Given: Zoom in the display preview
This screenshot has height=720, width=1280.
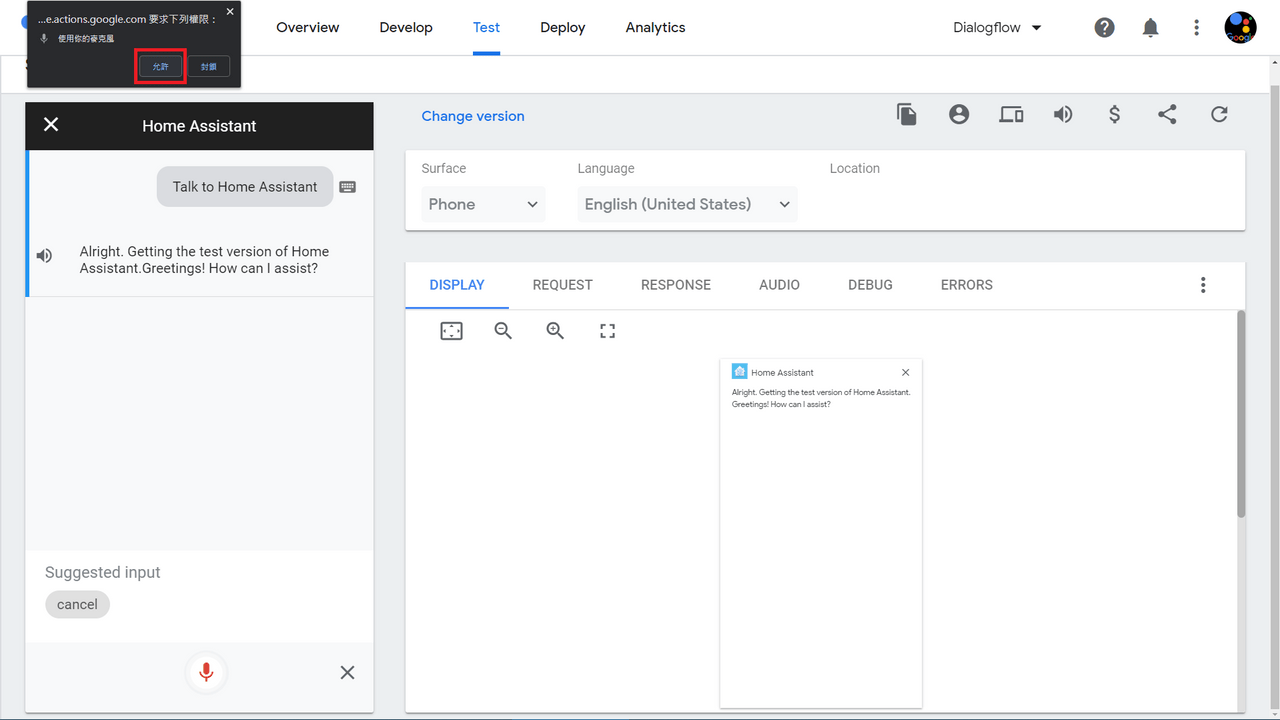Looking at the screenshot, I should (x=555, y=331).
